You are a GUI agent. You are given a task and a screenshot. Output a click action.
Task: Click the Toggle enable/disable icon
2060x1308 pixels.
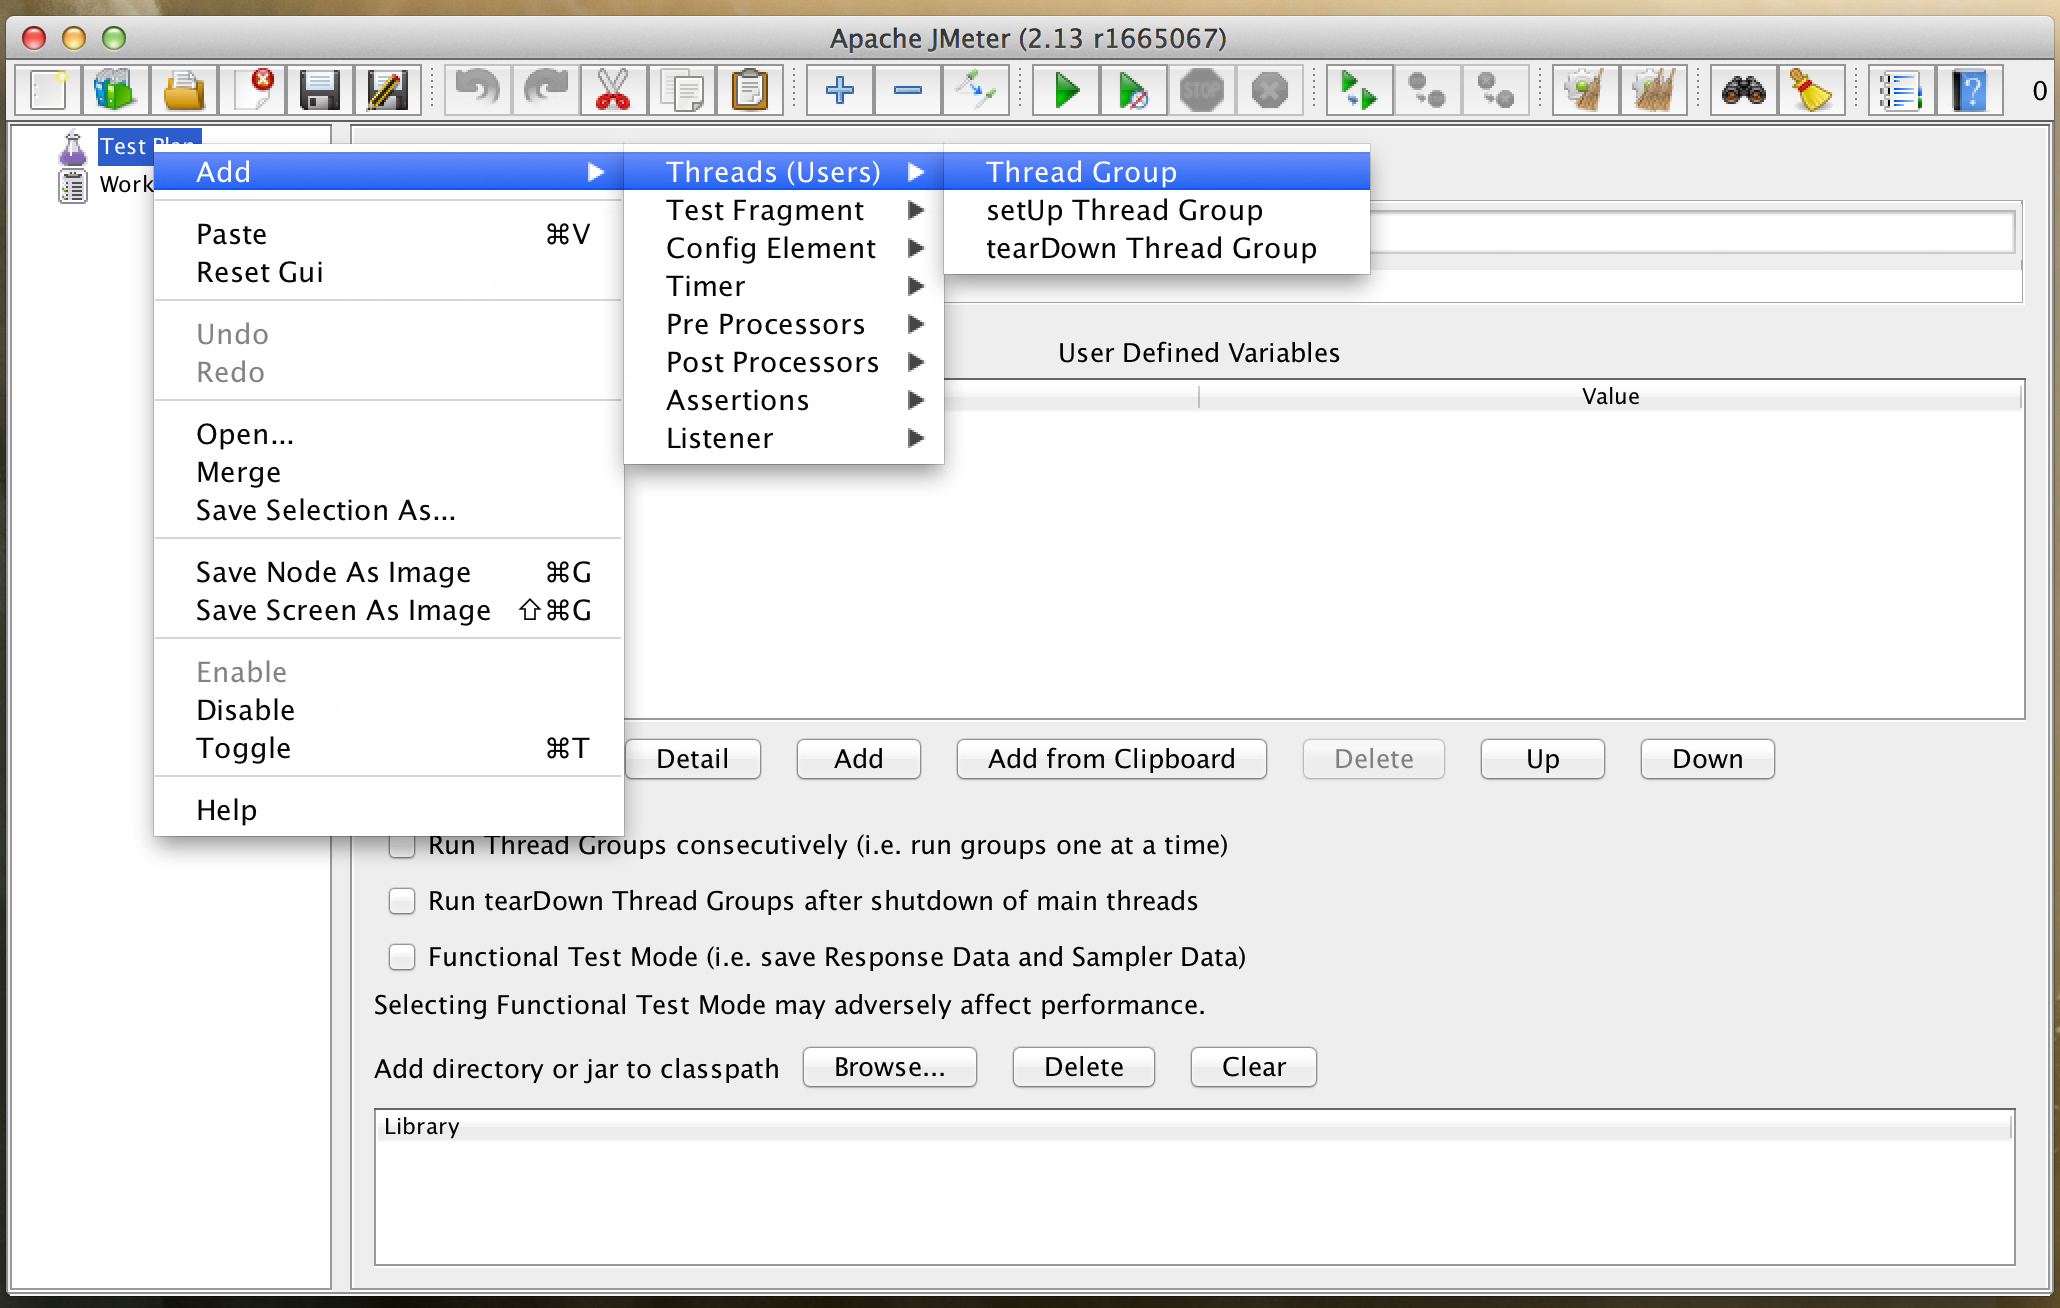pyautogui.click(x=975, y=91)
